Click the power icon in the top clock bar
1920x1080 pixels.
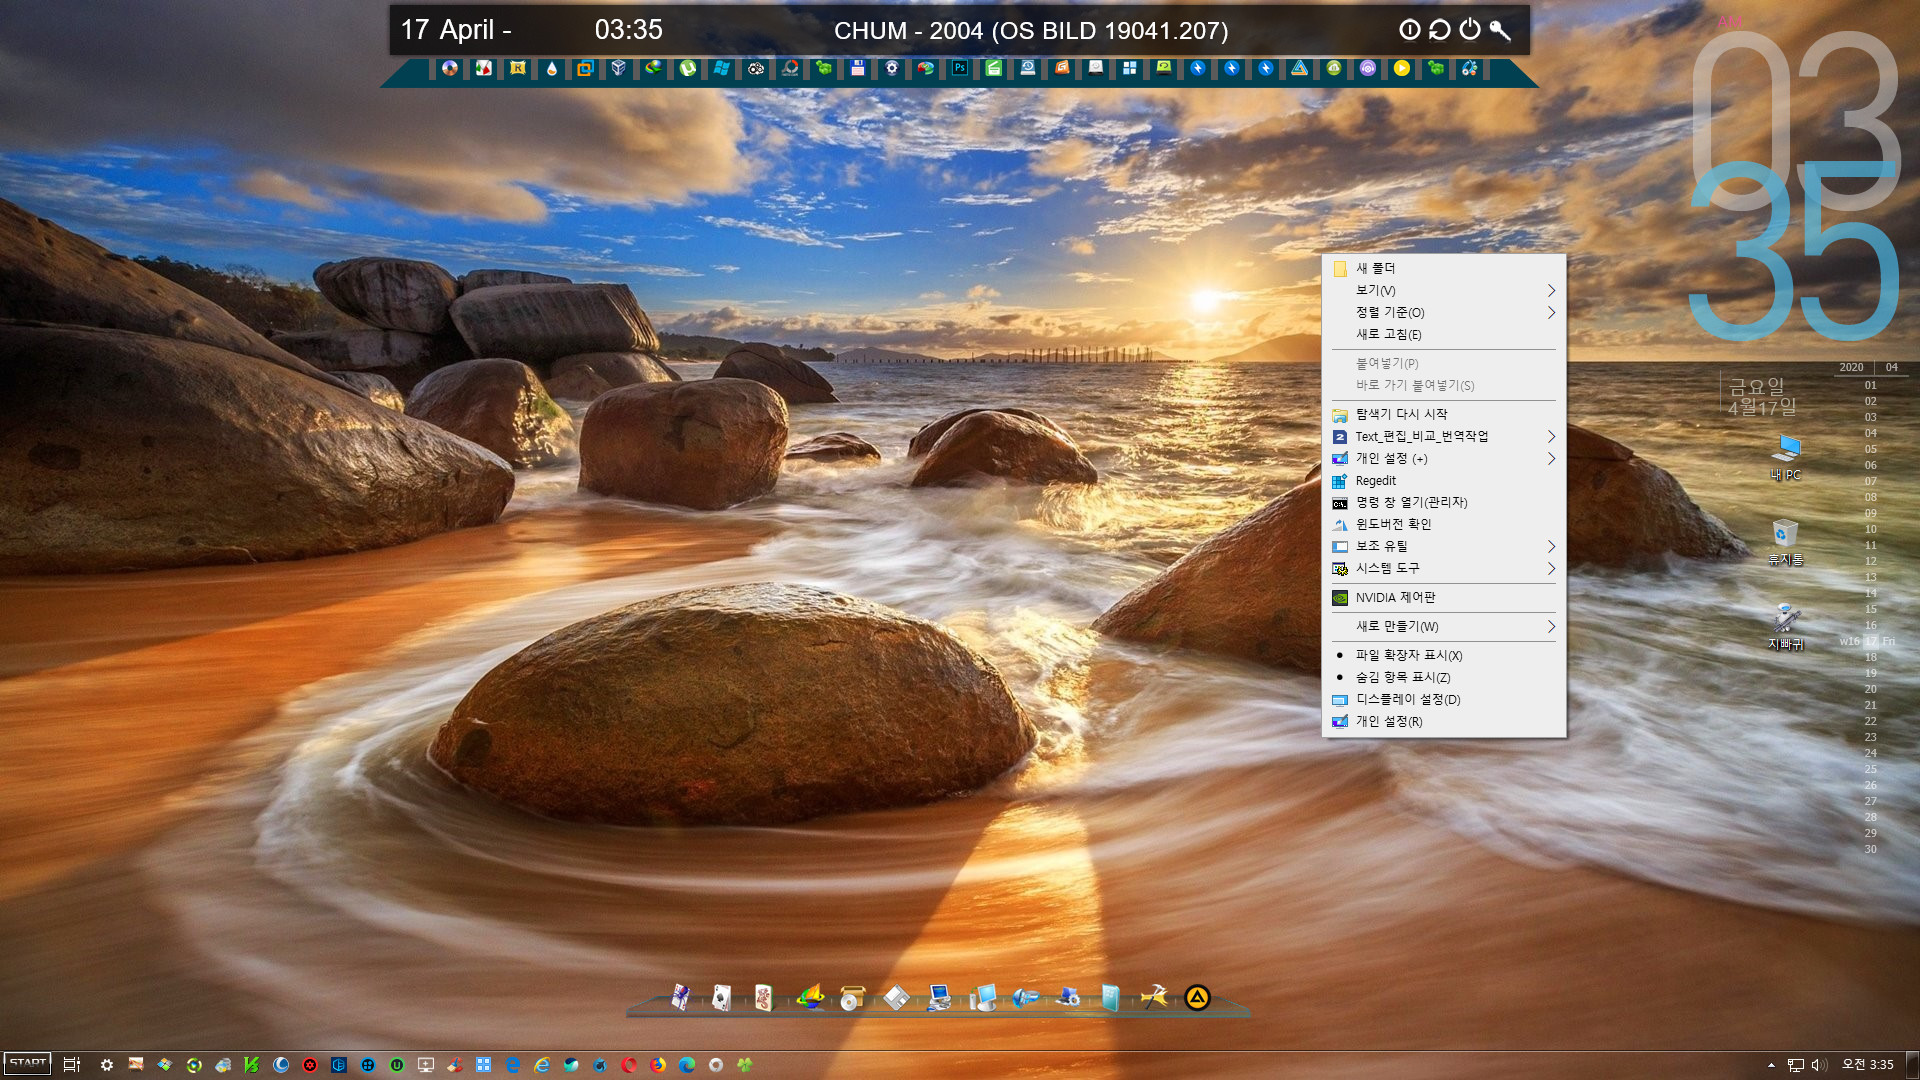click(1469, 30)
